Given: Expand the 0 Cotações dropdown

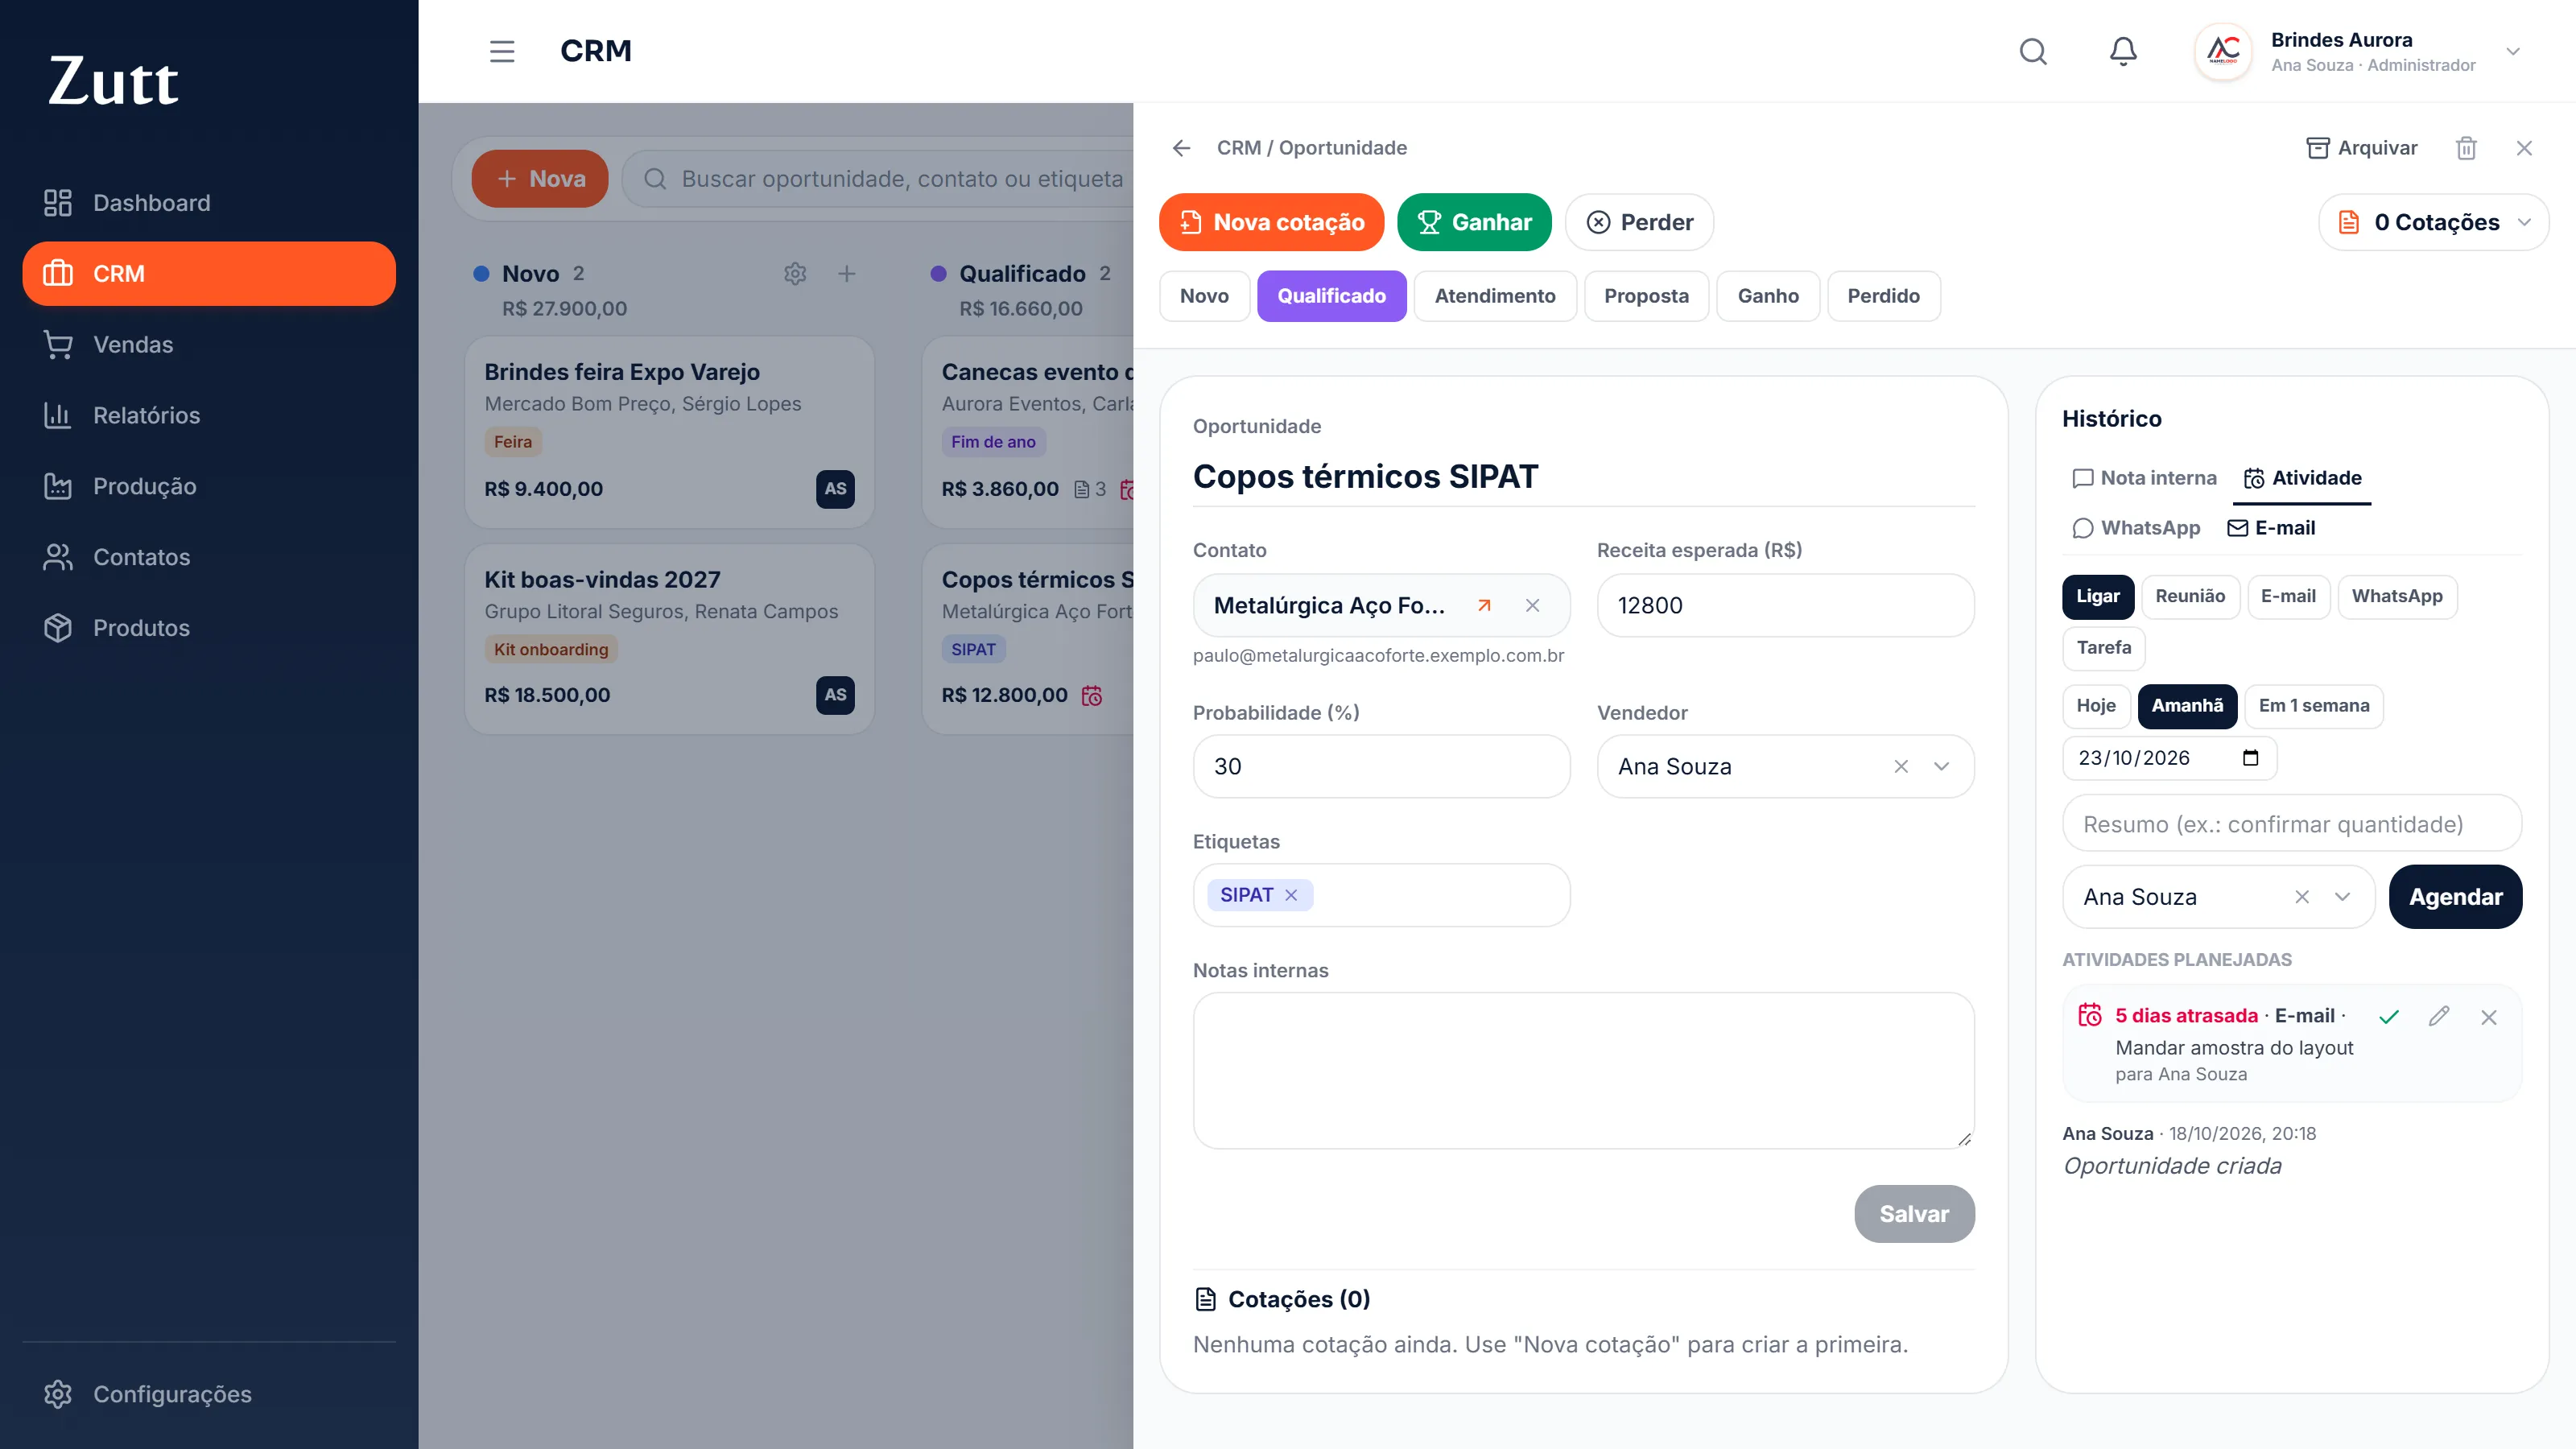Looking at the screenshot, I should pos(2434,222).
